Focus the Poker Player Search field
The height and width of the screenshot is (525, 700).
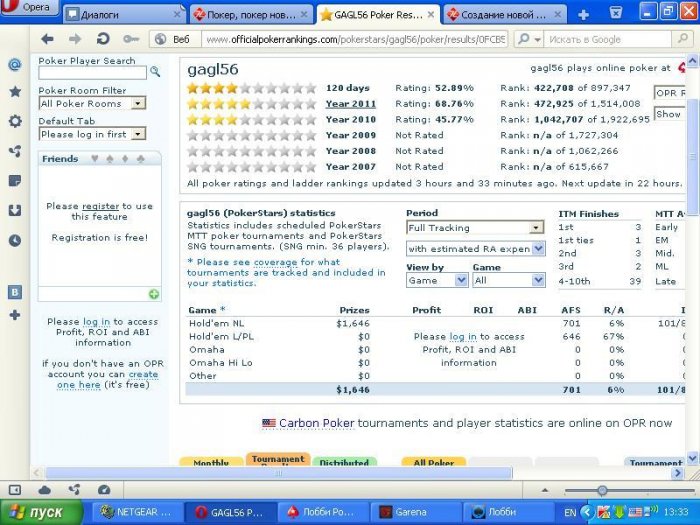pyautogui.click(x=92, y=73)
